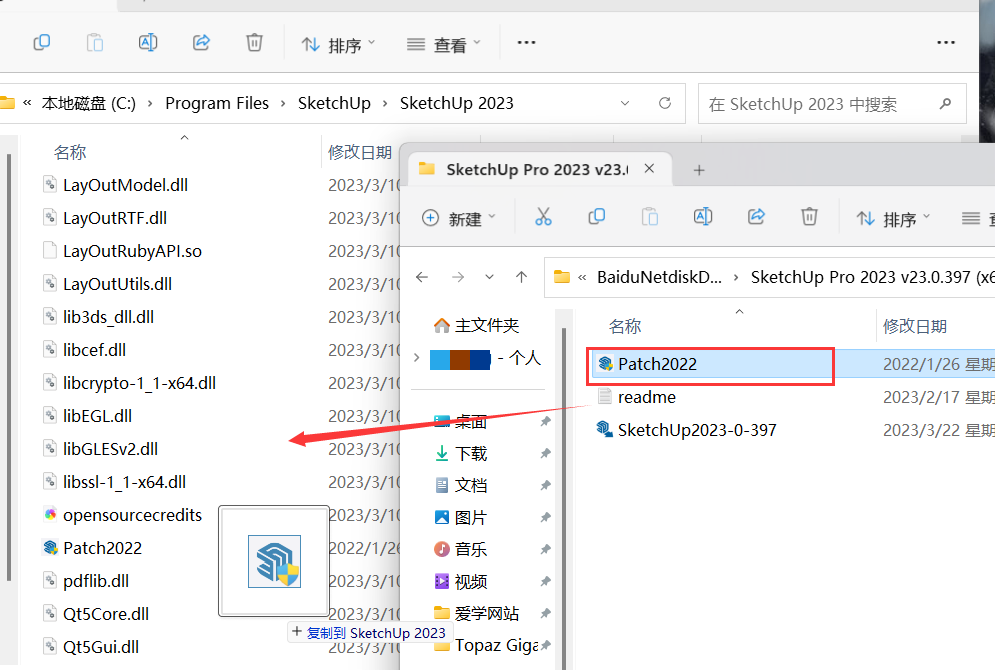Expand the 个人 tree item in sidebar
995x670 pixels.
[417, 358]
